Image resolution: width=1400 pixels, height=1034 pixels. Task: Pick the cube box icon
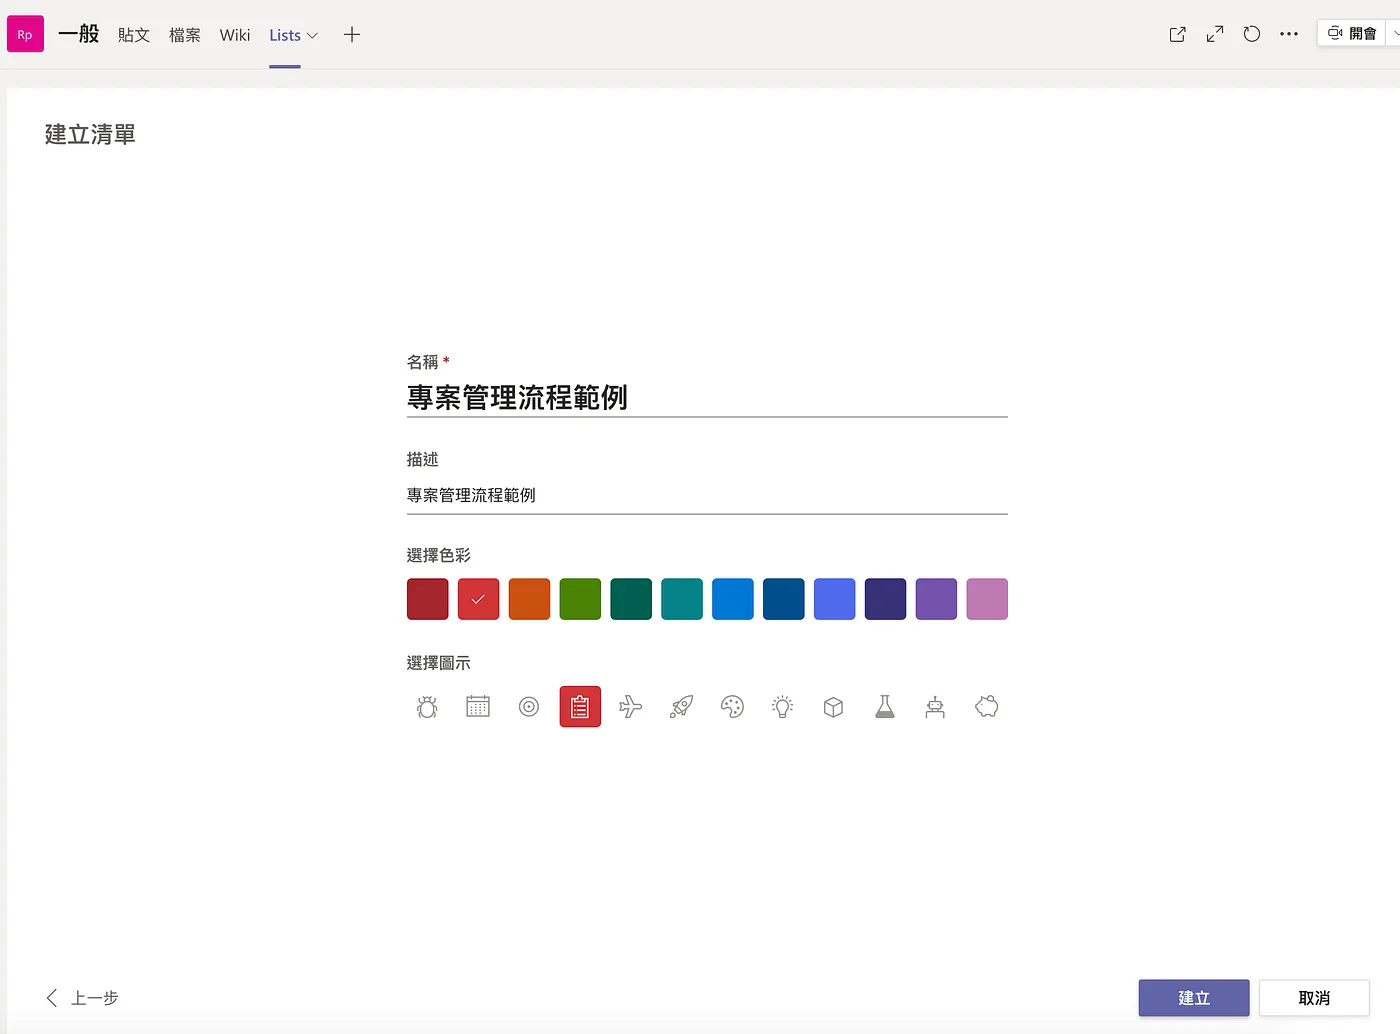coord(834,707)
